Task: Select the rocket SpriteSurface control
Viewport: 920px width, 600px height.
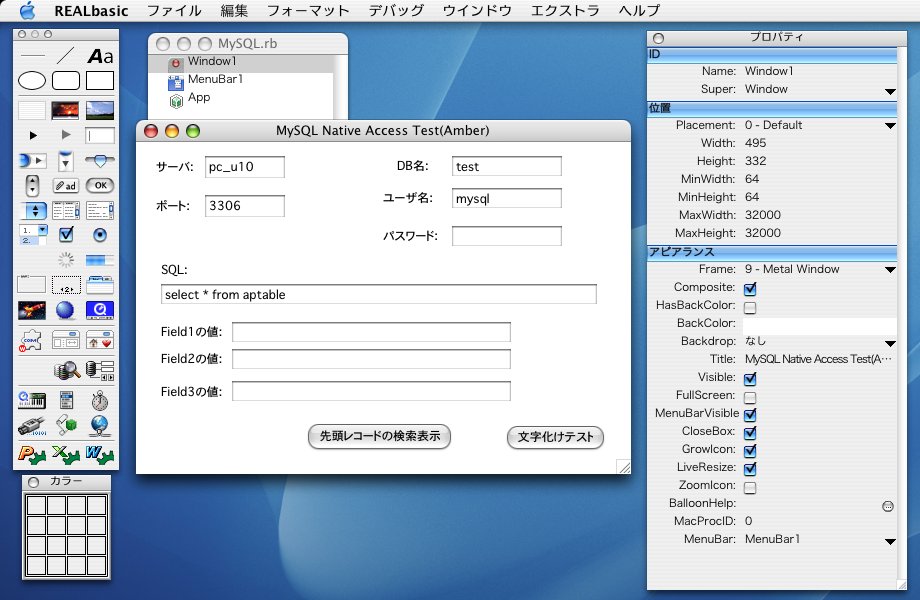Action: (x=32, y=310)
